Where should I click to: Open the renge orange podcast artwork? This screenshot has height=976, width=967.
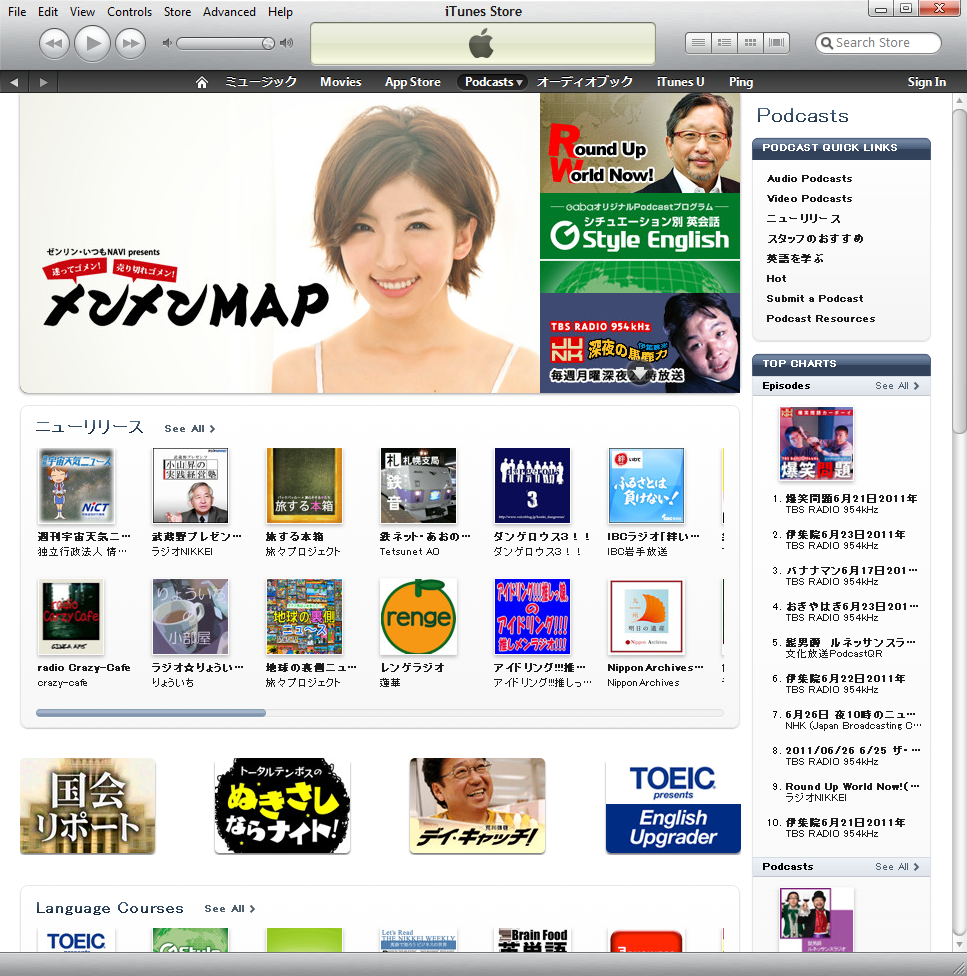pyautogui.click(x=418, y=617)
